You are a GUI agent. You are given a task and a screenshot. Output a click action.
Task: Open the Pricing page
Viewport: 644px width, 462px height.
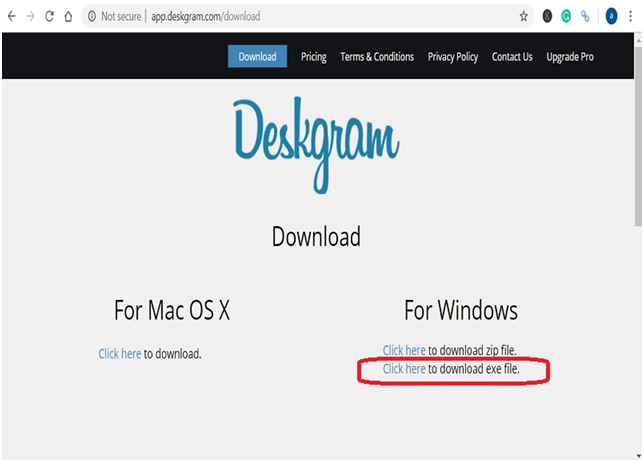coord(314,57)
